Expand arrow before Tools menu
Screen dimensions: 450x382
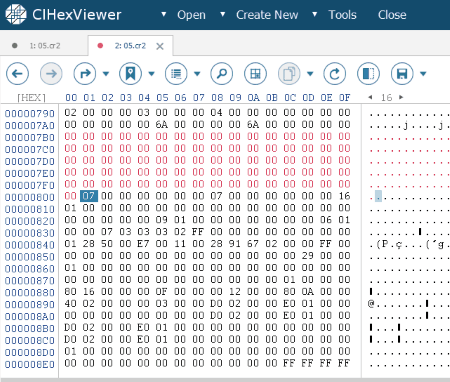315,14
